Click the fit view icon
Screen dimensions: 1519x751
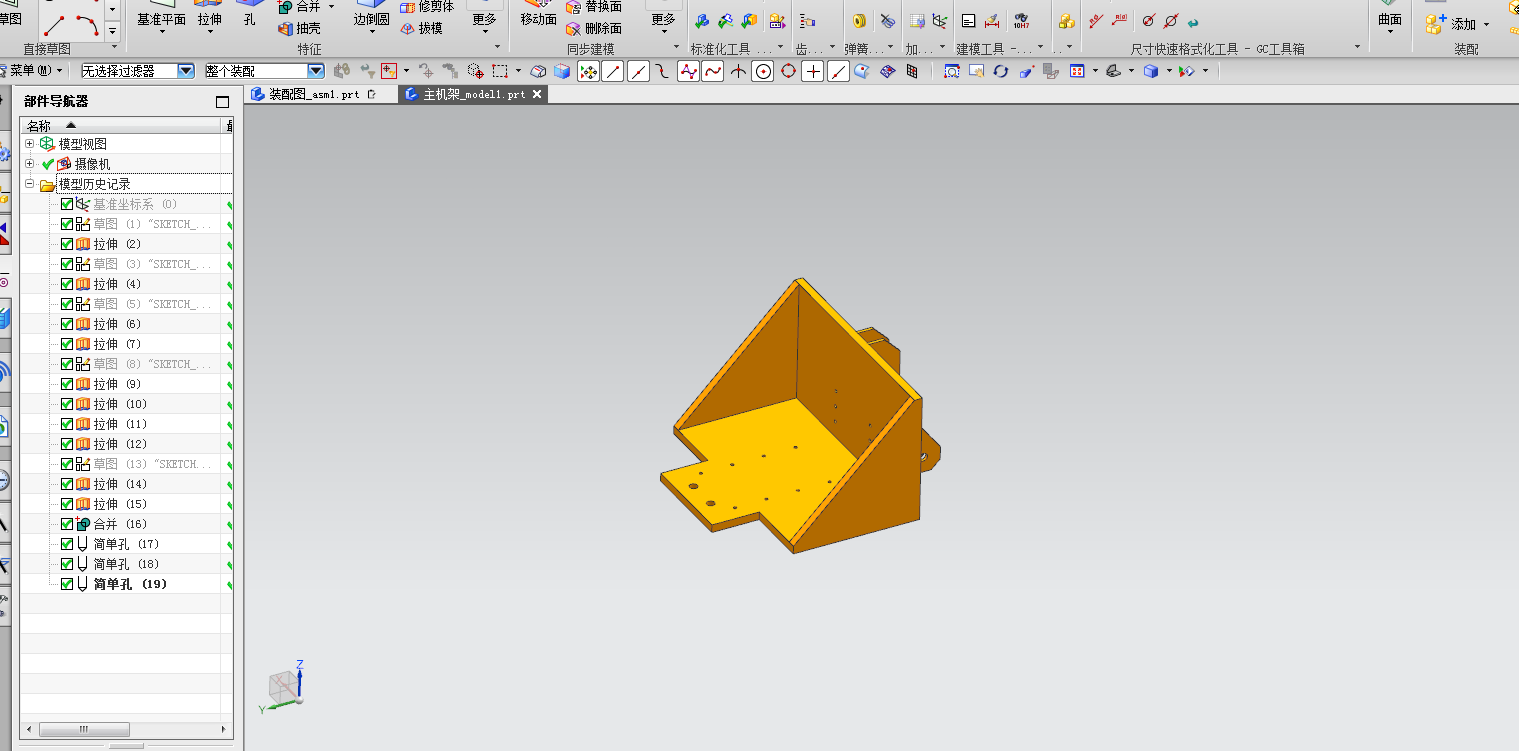coord(952,71)
